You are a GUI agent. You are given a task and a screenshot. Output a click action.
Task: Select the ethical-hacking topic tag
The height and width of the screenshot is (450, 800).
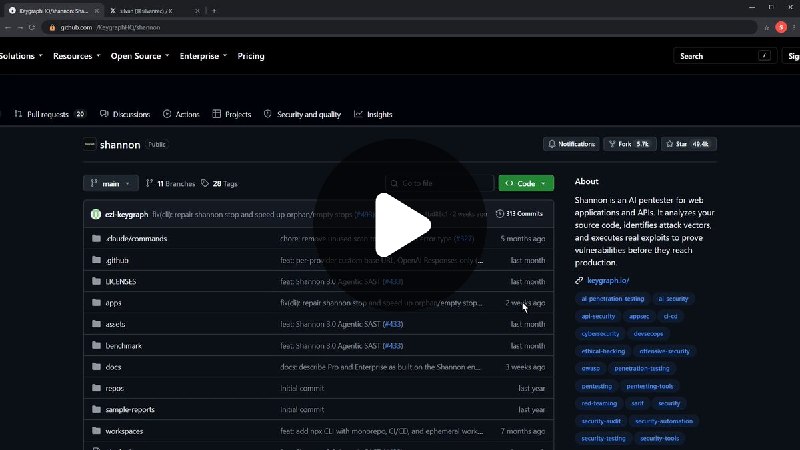click(x=603, y=351)
